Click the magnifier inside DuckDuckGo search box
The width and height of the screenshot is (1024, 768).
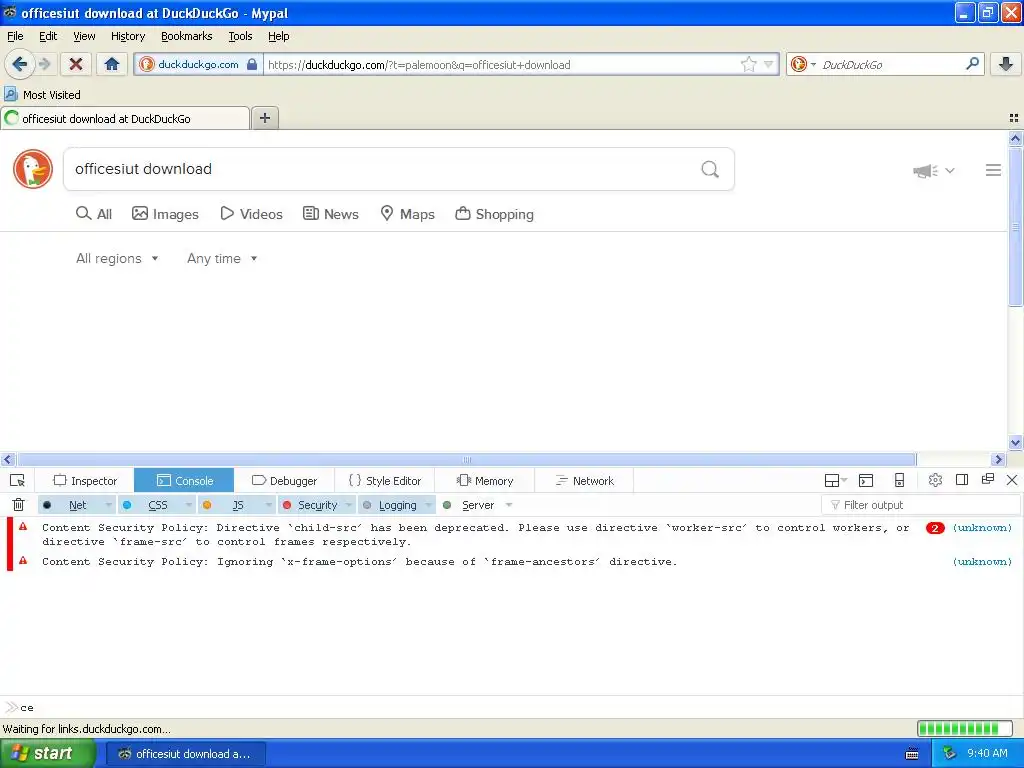710,170
